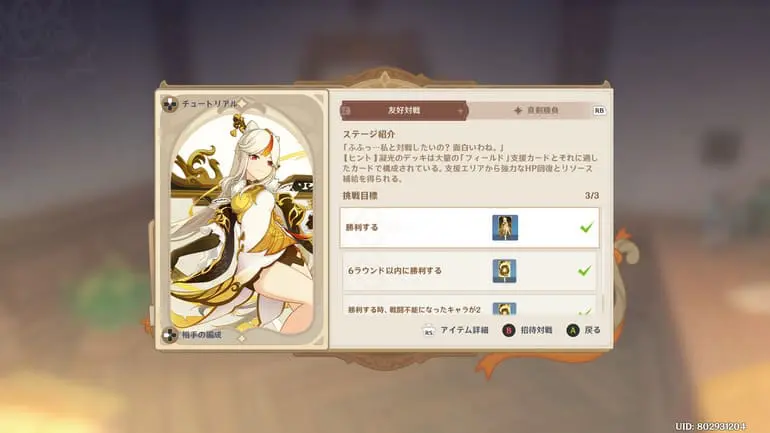
Task: Switch to the 真剣勝負 tab
Action: (x=536, y=111)
